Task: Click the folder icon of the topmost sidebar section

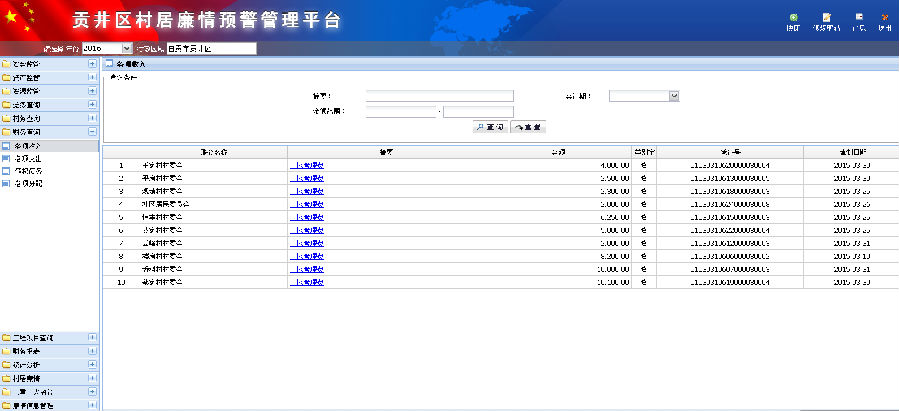Action: [6, 64]
